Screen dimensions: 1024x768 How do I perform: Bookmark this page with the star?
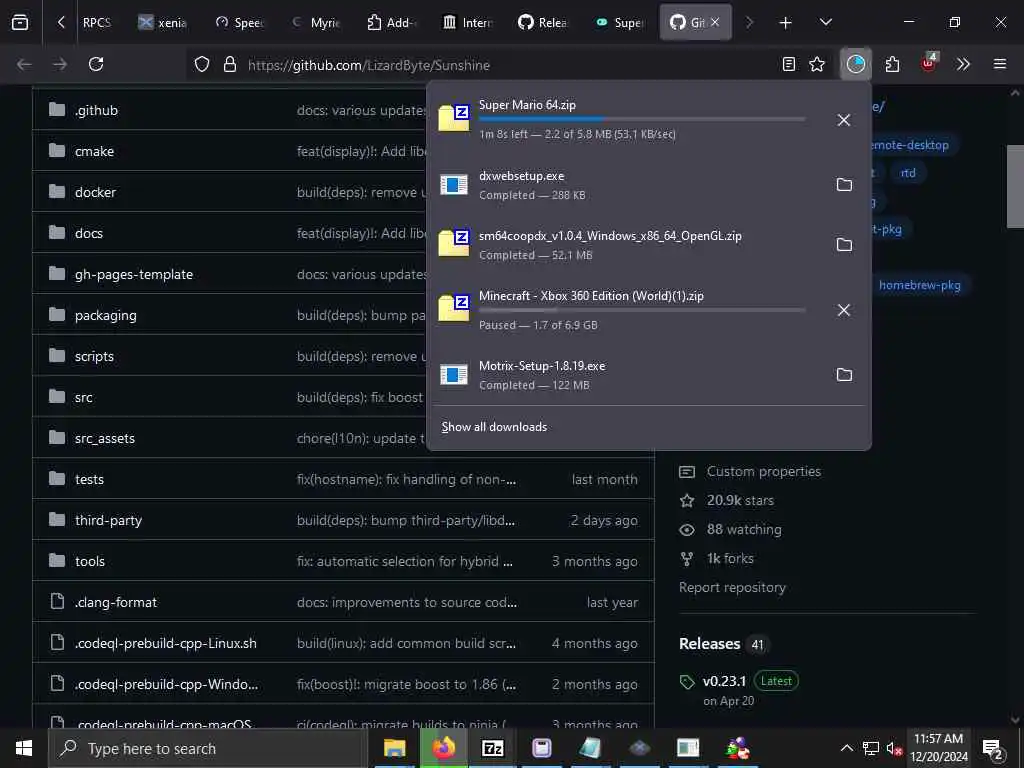click(x=817, y=64)
